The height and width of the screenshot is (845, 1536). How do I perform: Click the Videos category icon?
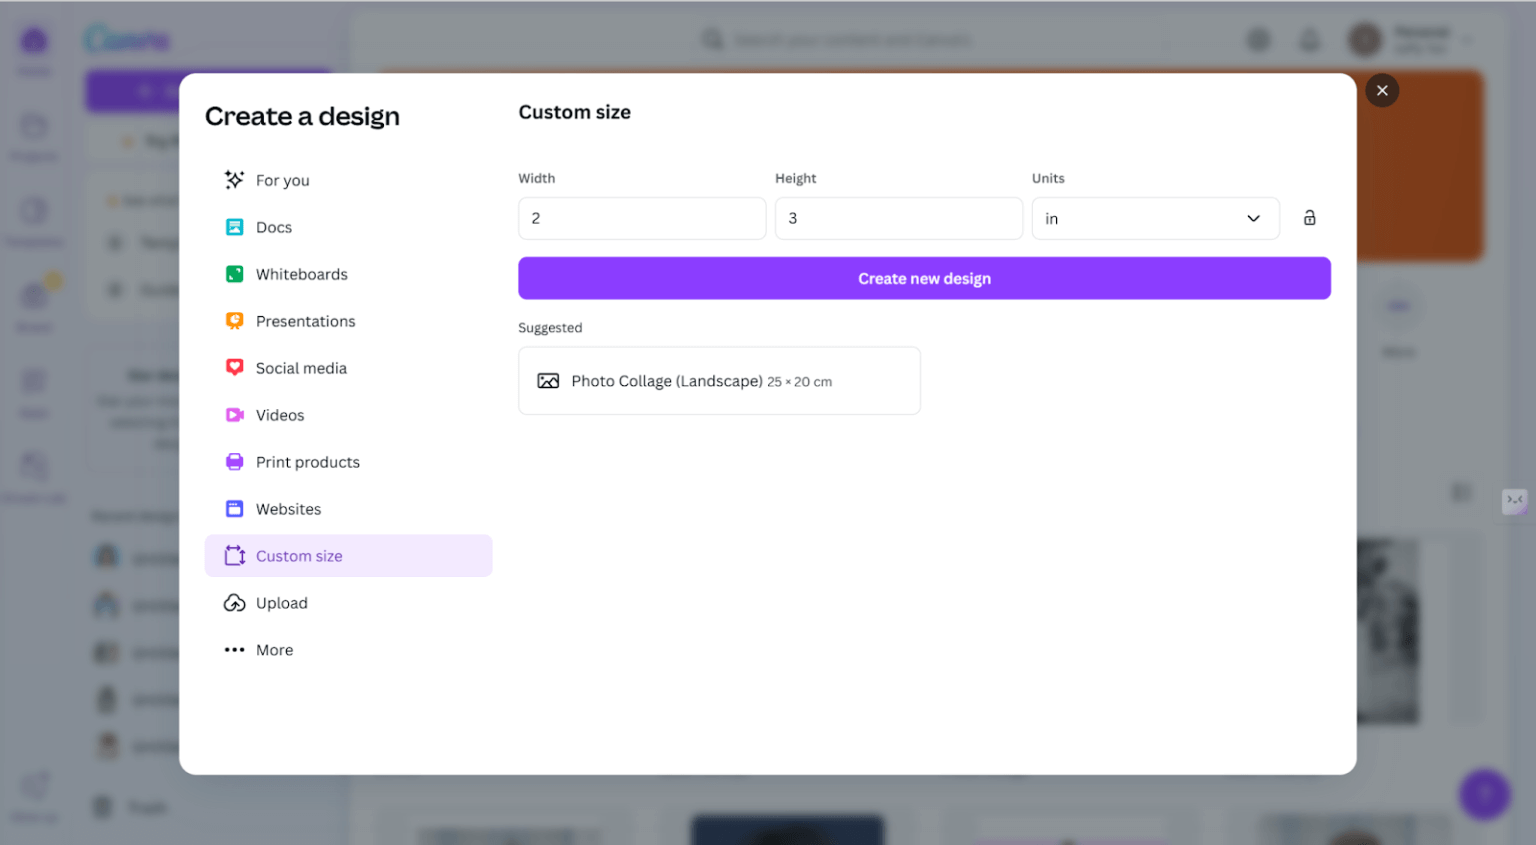click(x=234, y=415)
